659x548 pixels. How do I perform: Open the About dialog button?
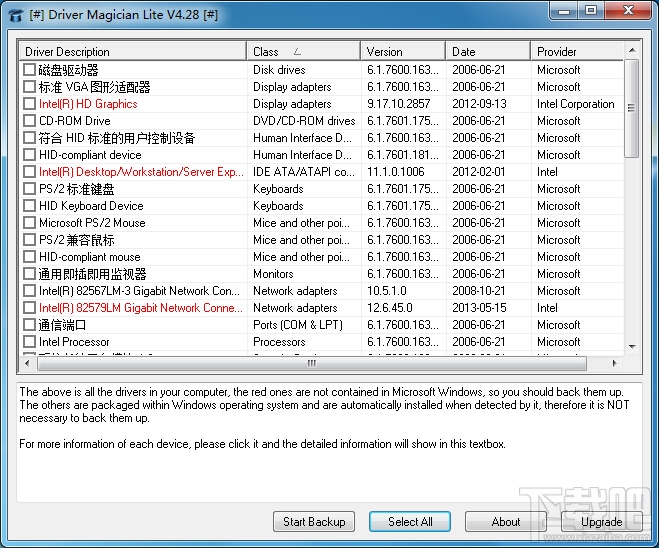(506, 522)
